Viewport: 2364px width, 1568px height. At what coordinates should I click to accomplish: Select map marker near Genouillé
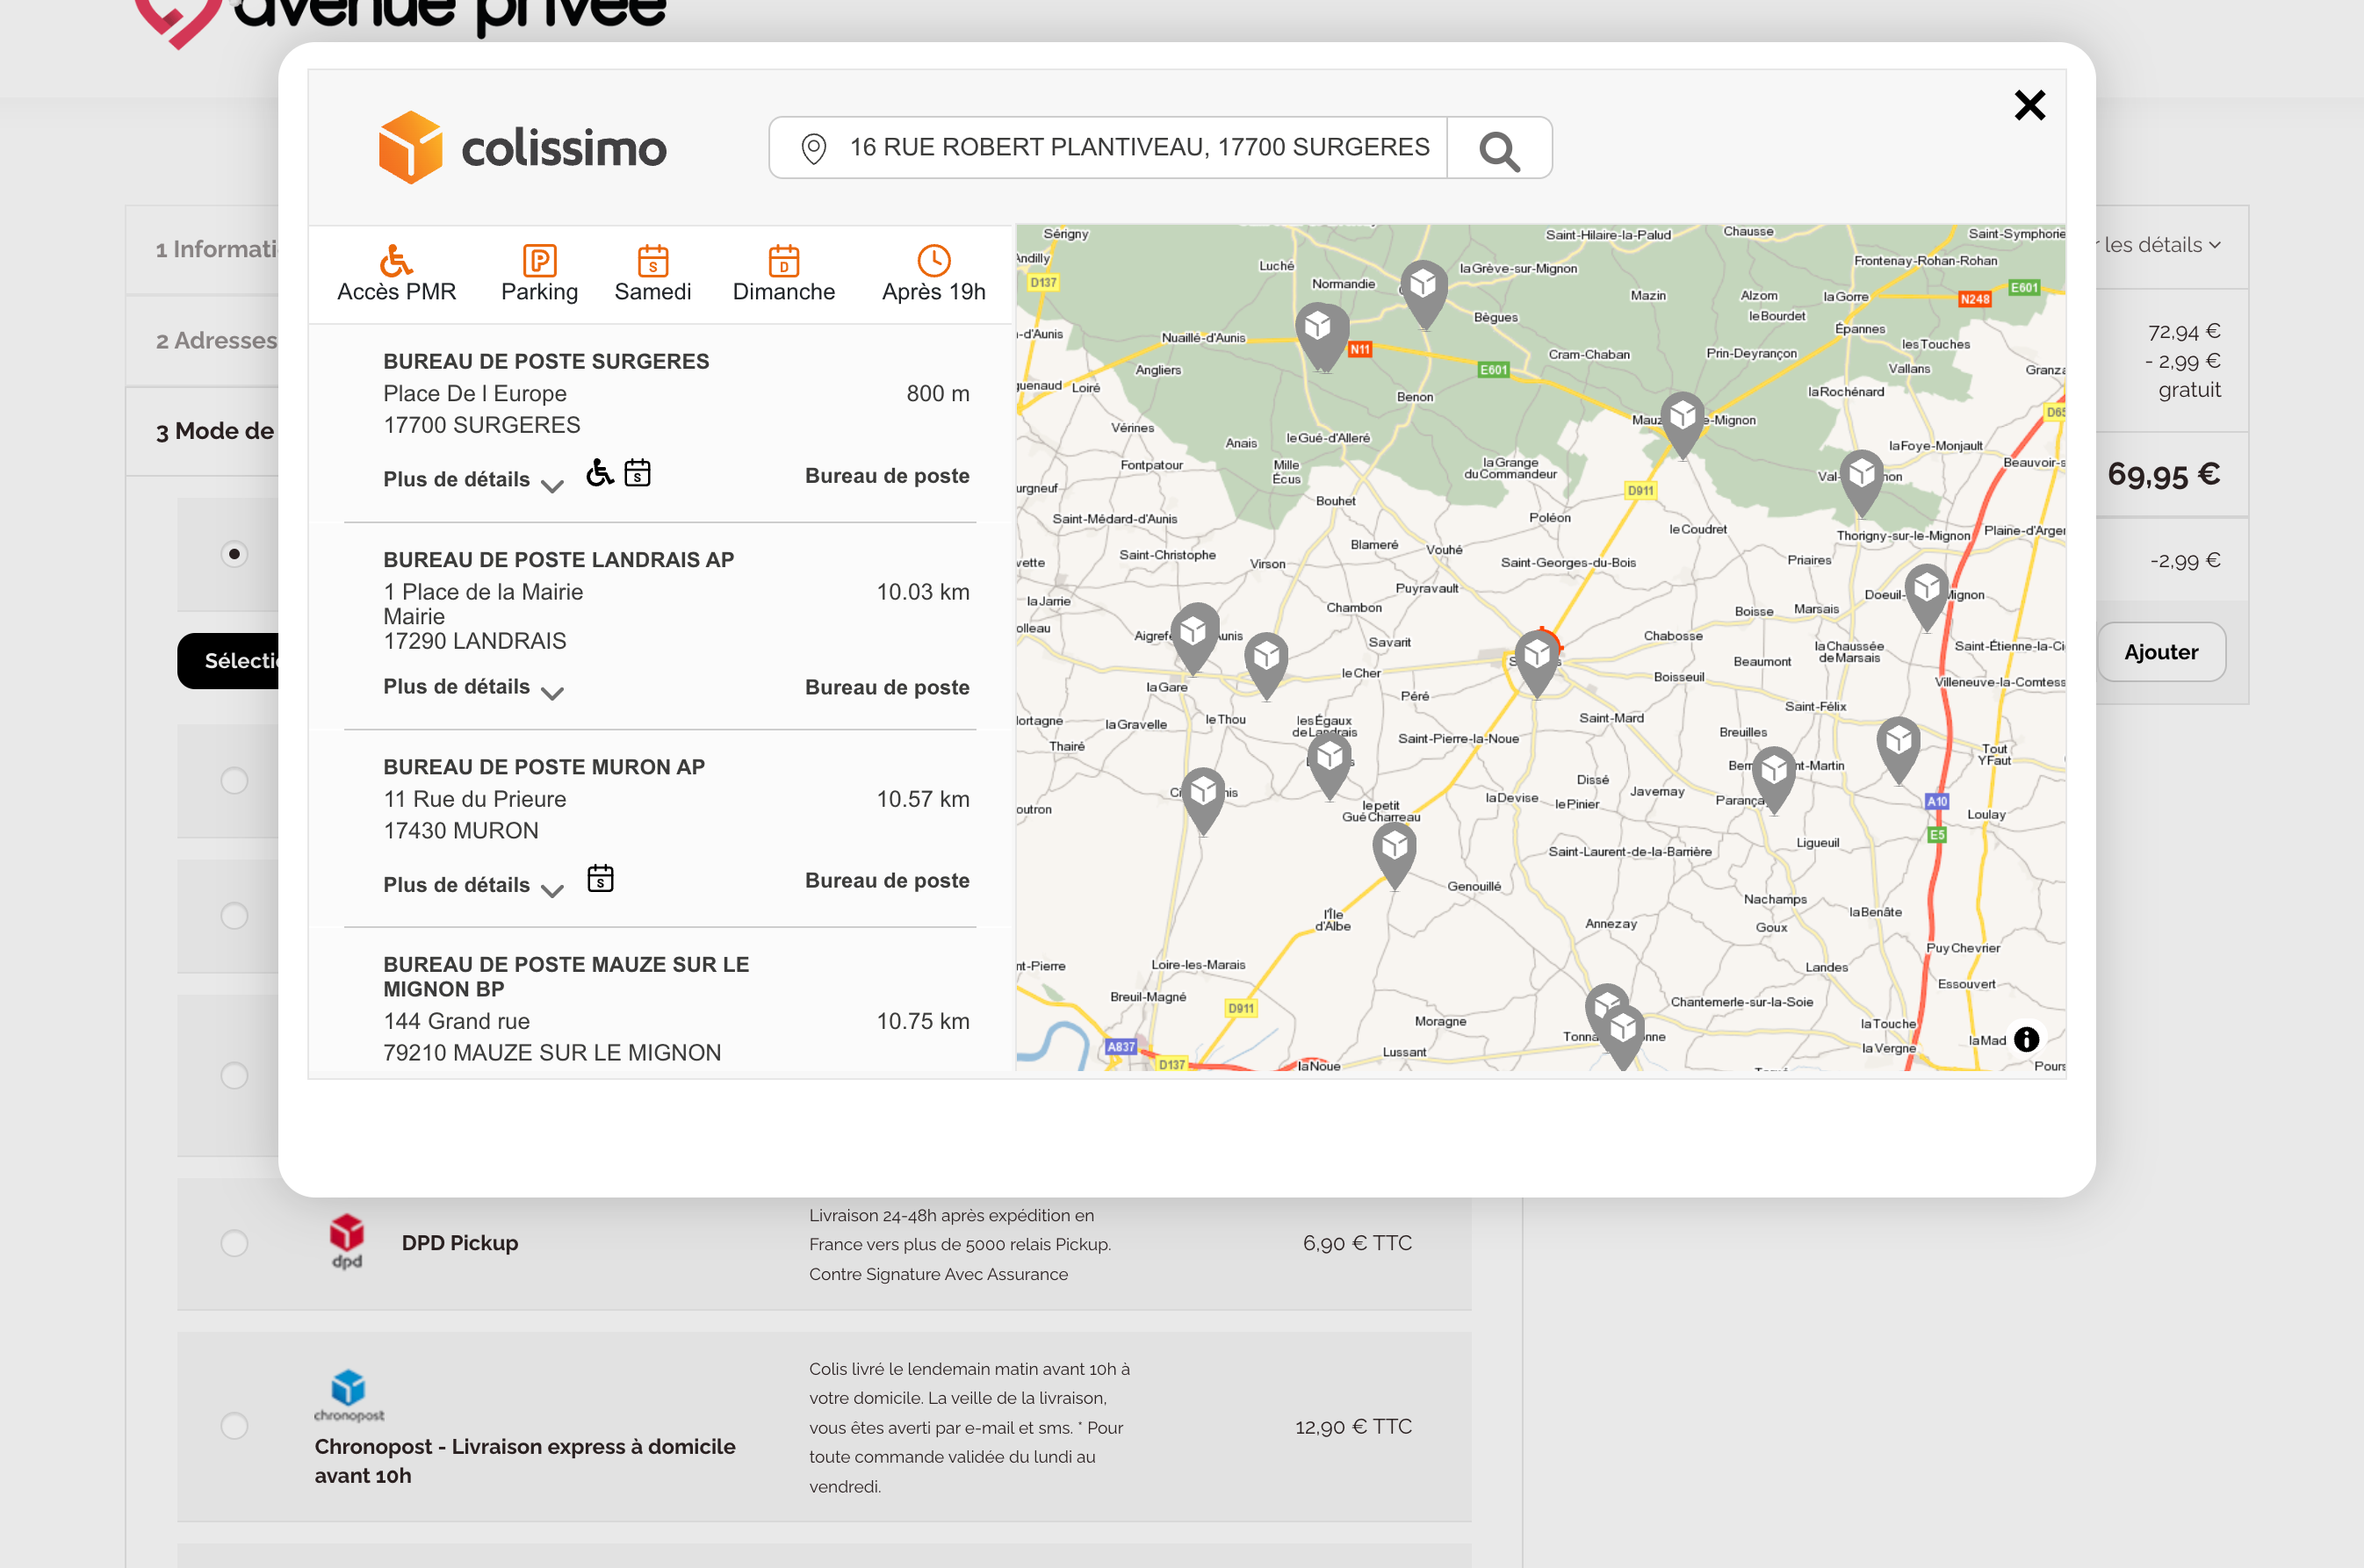(x=1395, y=857)
